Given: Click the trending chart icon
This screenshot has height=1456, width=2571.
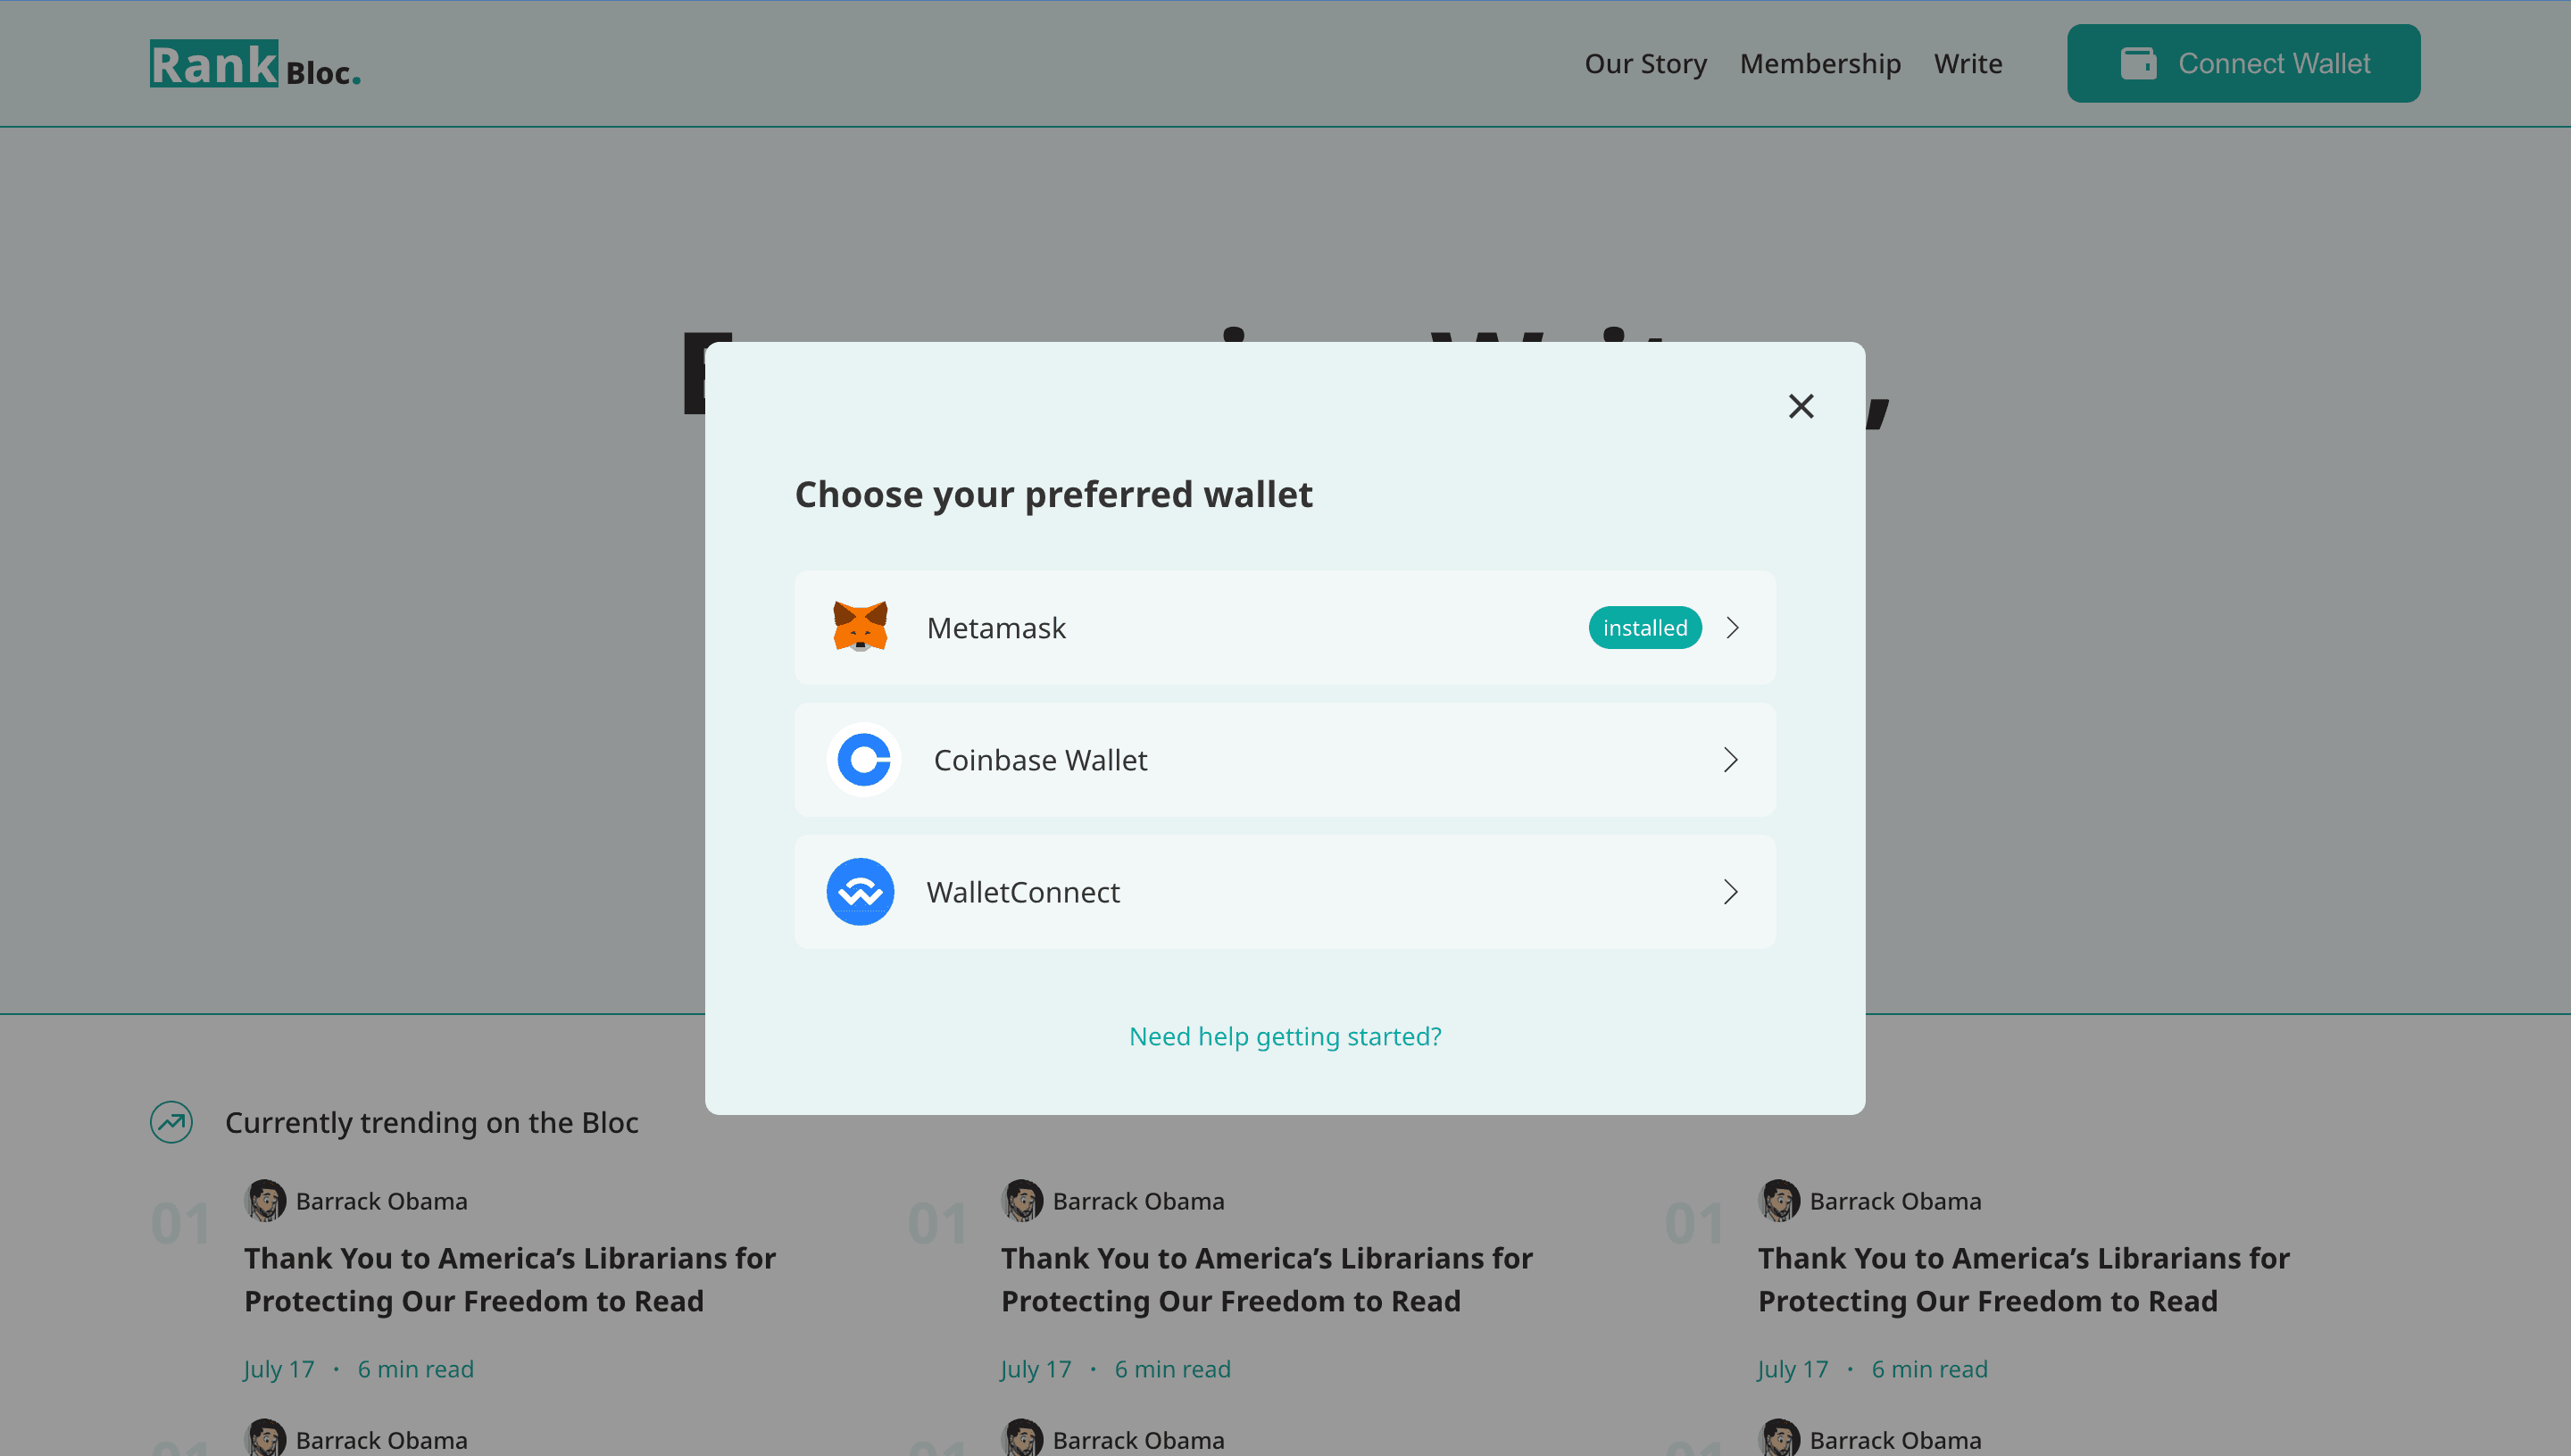Looking at the screenshot, I should [171, 1122].
